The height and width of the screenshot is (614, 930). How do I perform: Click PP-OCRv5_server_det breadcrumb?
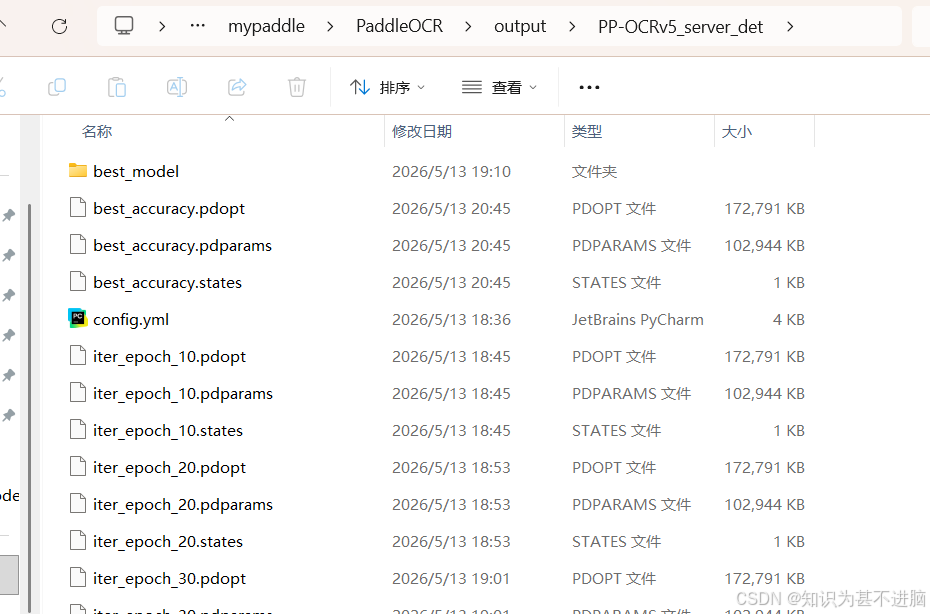click(680, 26)
